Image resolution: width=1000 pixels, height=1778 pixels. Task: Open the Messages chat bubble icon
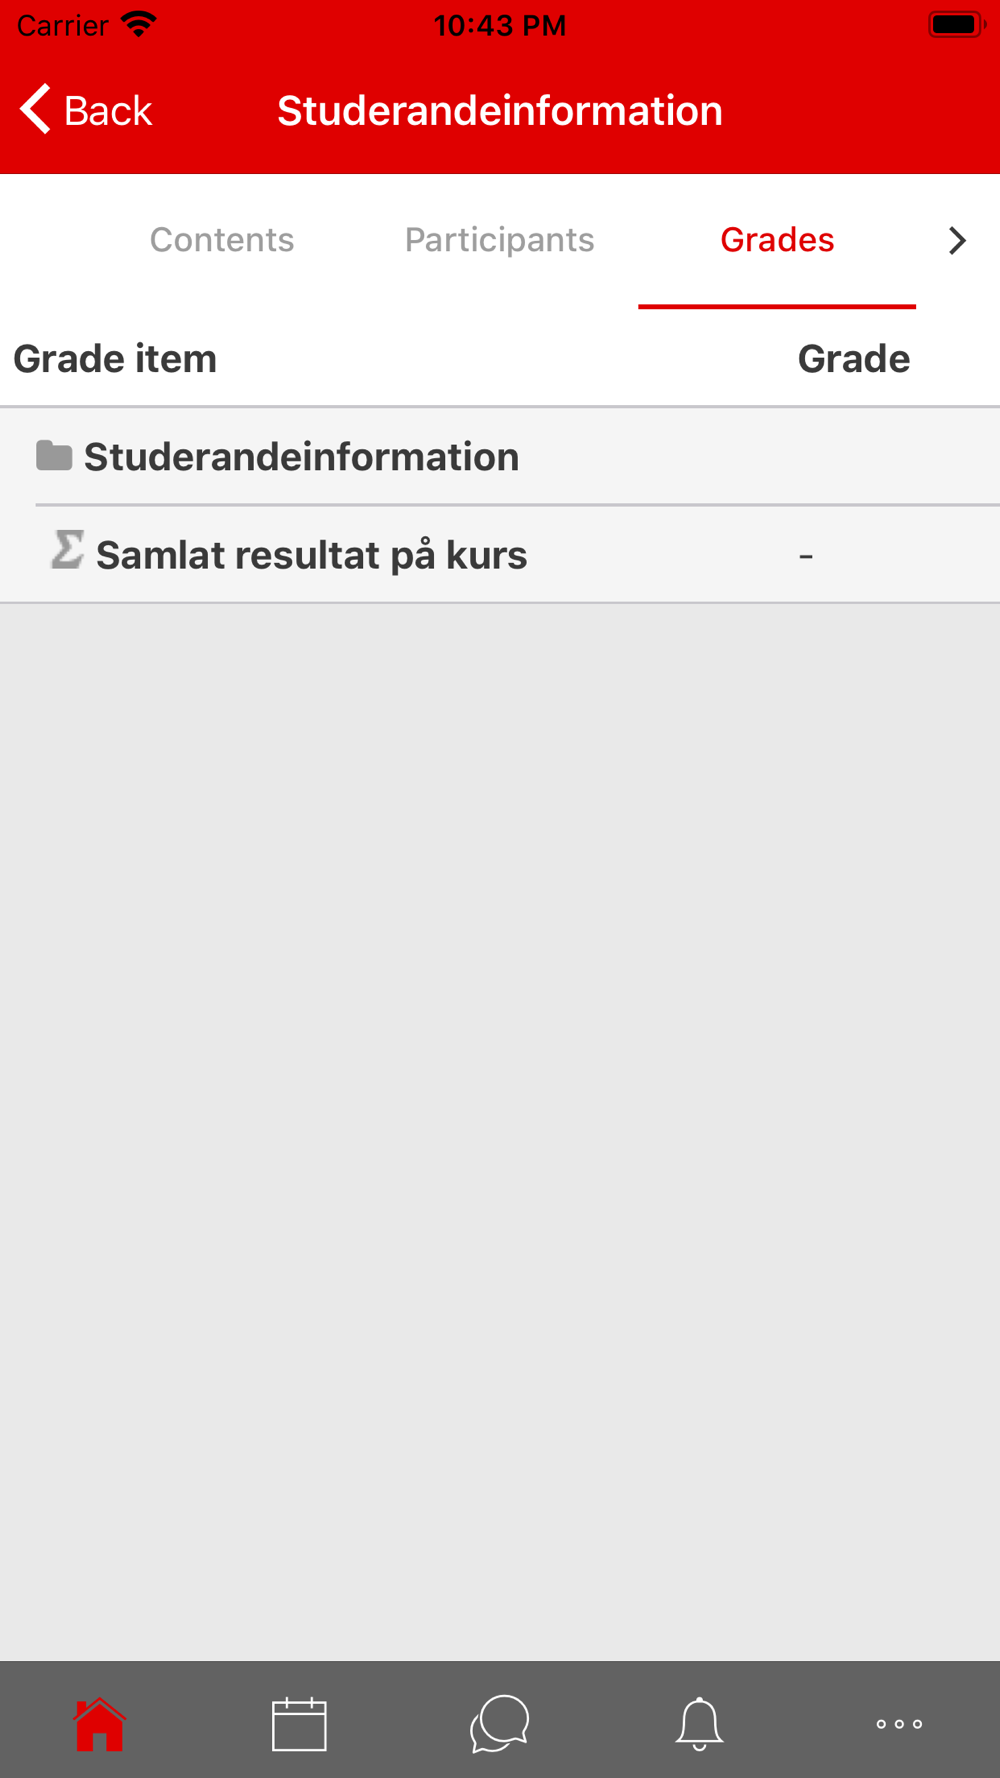coord(499,1724)
